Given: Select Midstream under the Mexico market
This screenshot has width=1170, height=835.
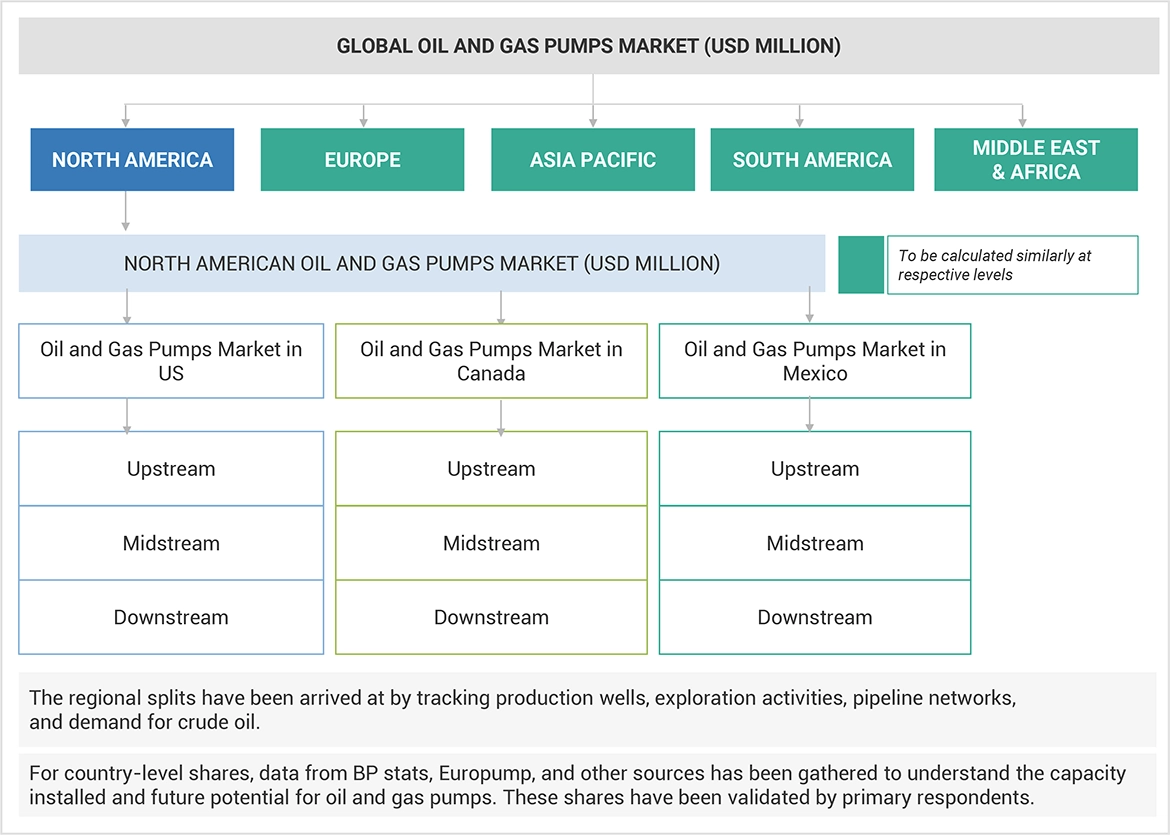Looking at the screenshot, I should (x=814, y=543).
